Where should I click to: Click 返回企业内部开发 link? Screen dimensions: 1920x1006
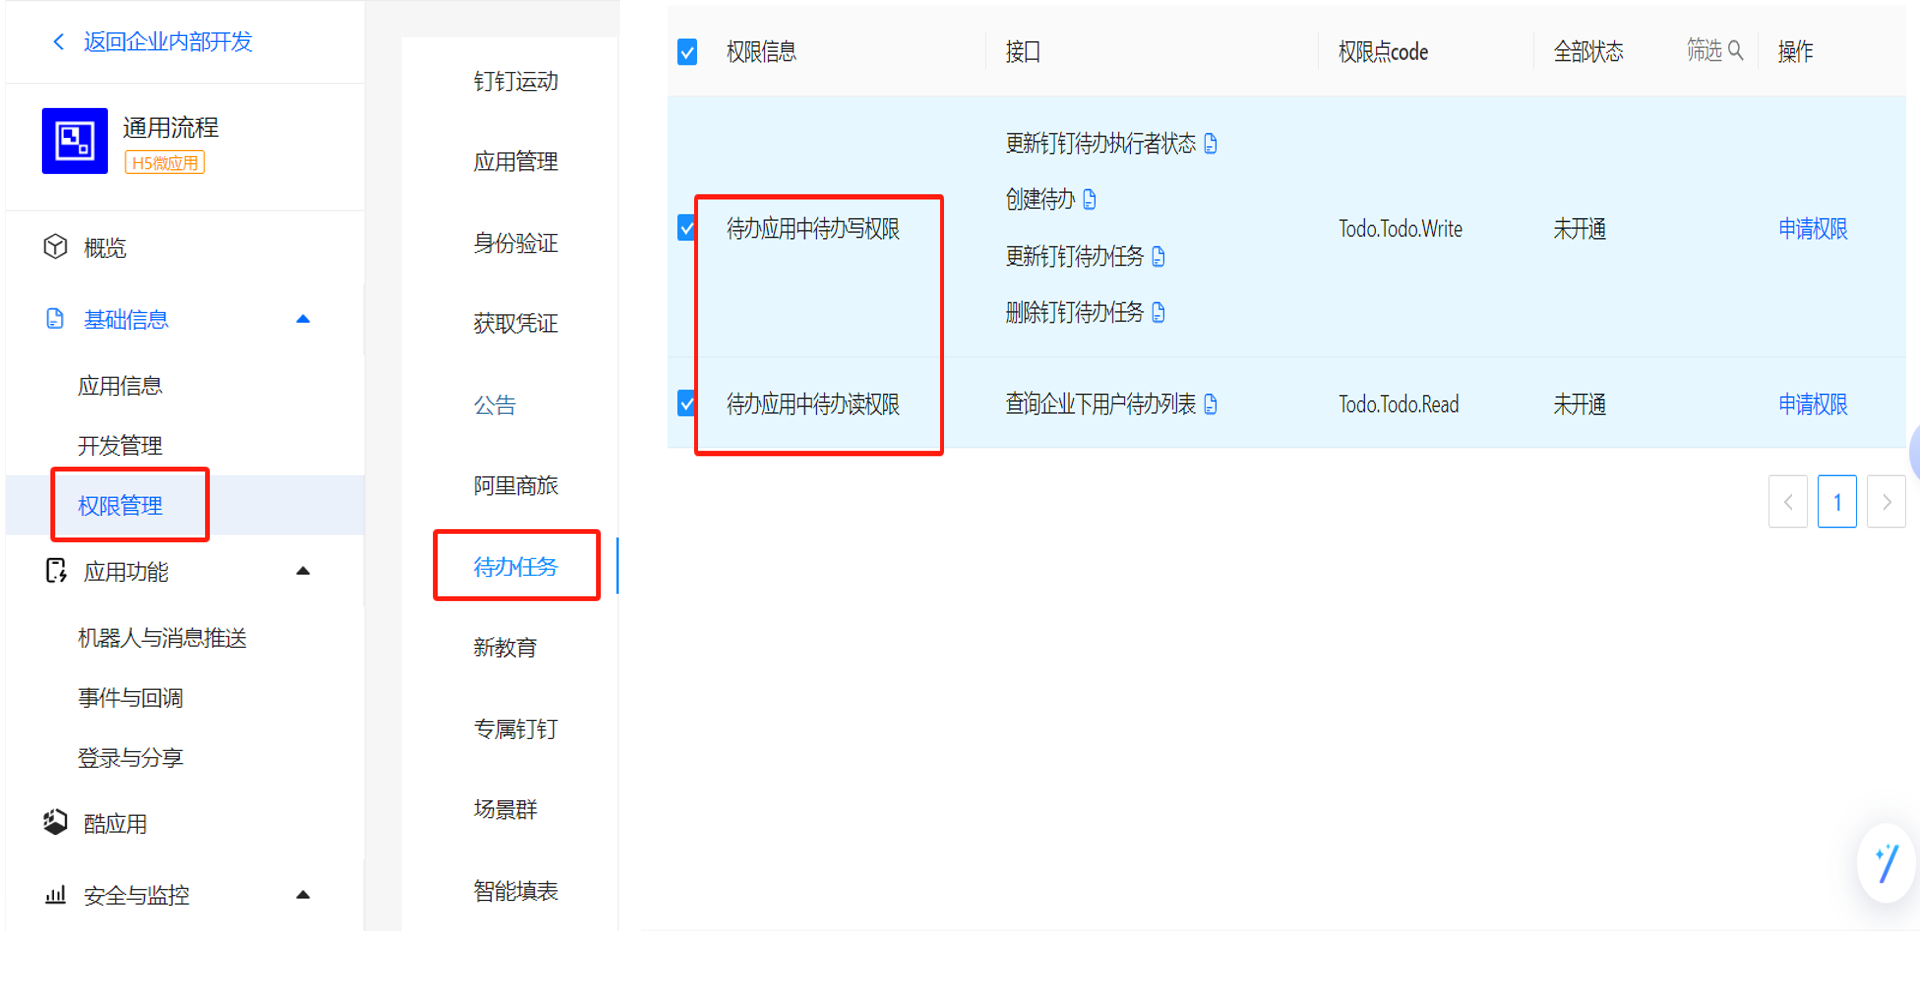point(168,41)
